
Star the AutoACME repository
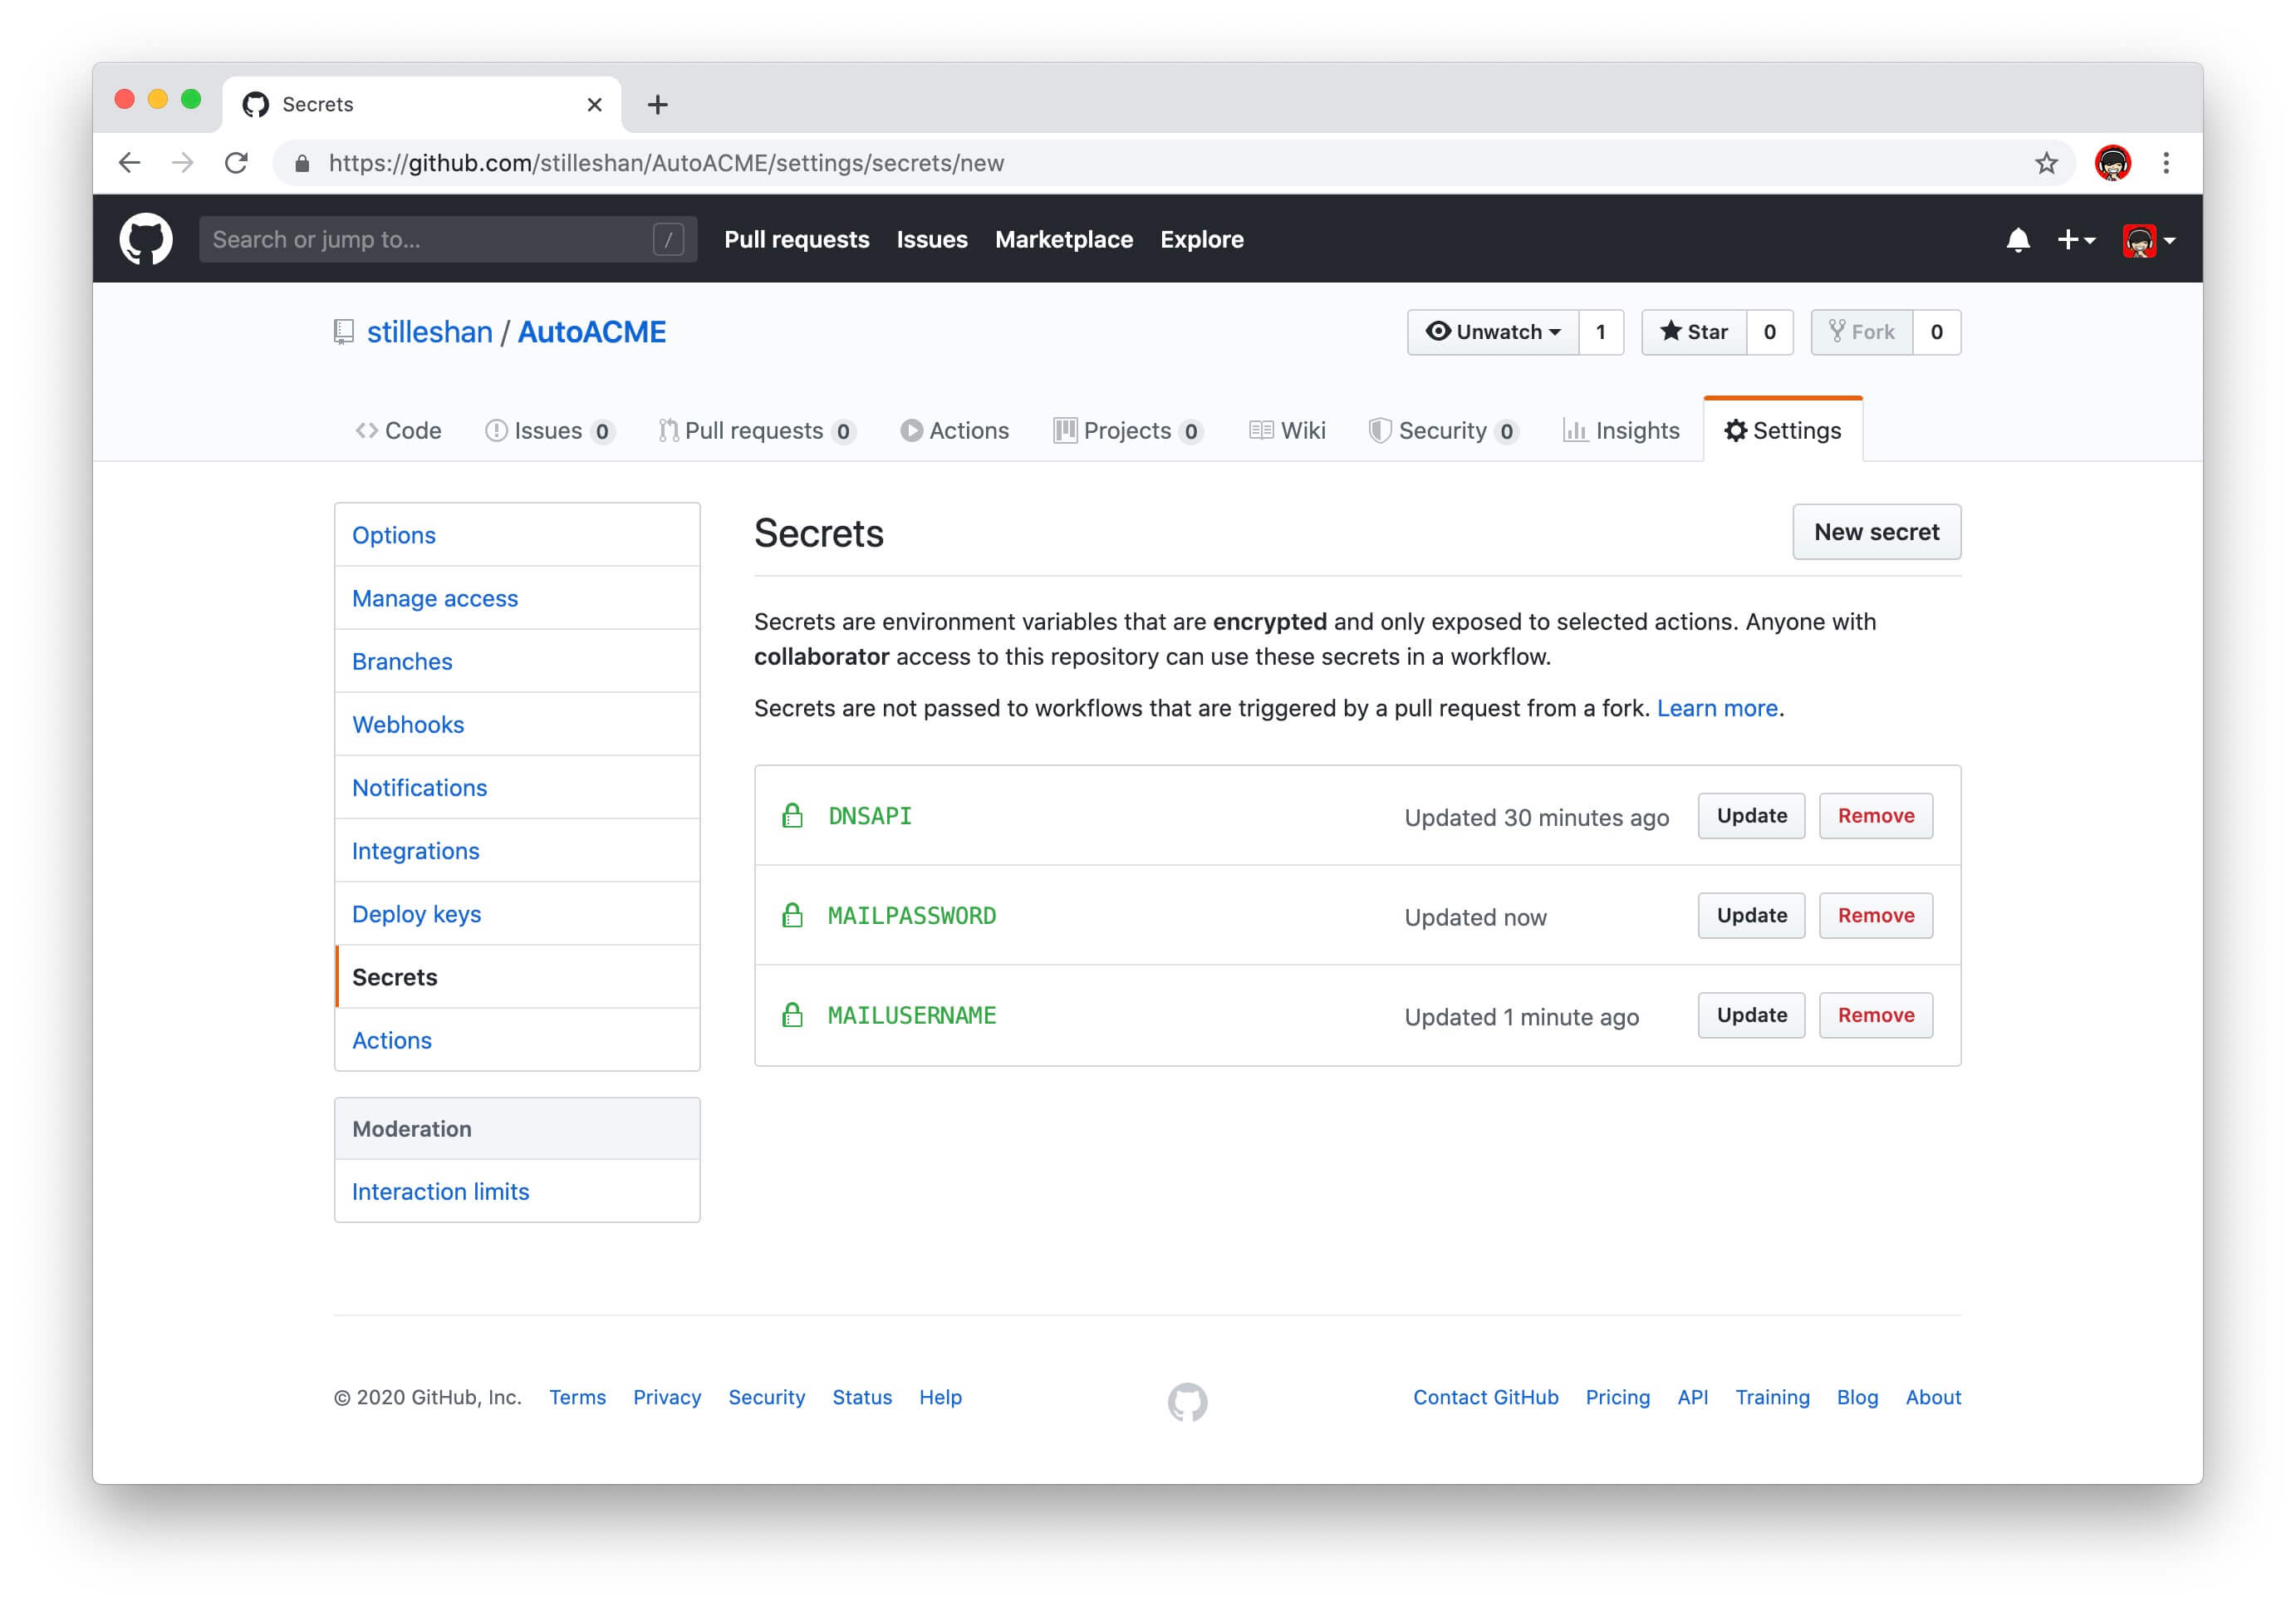click(1694, 332)
